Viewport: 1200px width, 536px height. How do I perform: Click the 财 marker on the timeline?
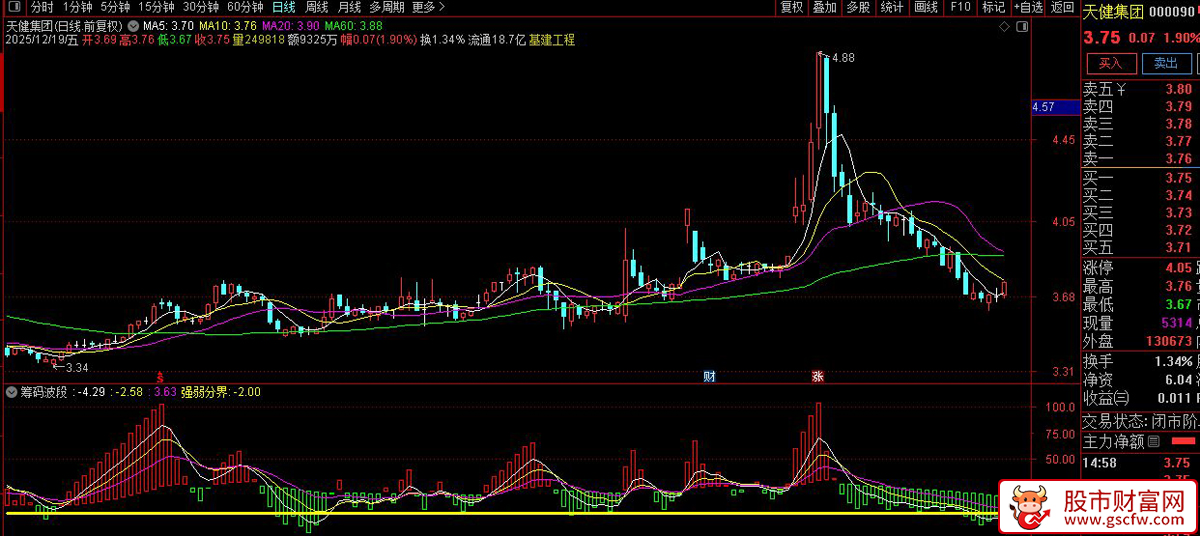pyautogui.click(x=709, y=377)
